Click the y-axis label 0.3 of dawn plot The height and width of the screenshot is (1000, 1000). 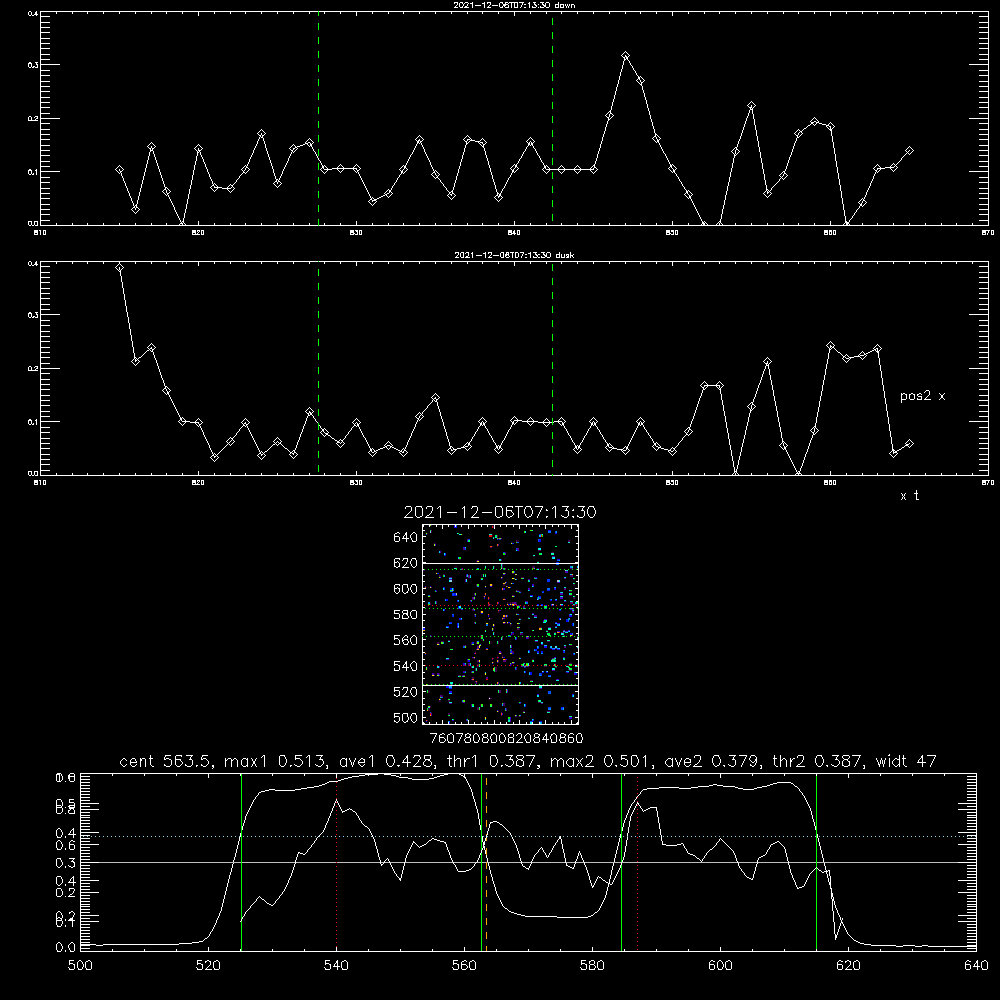coord(33,64)
